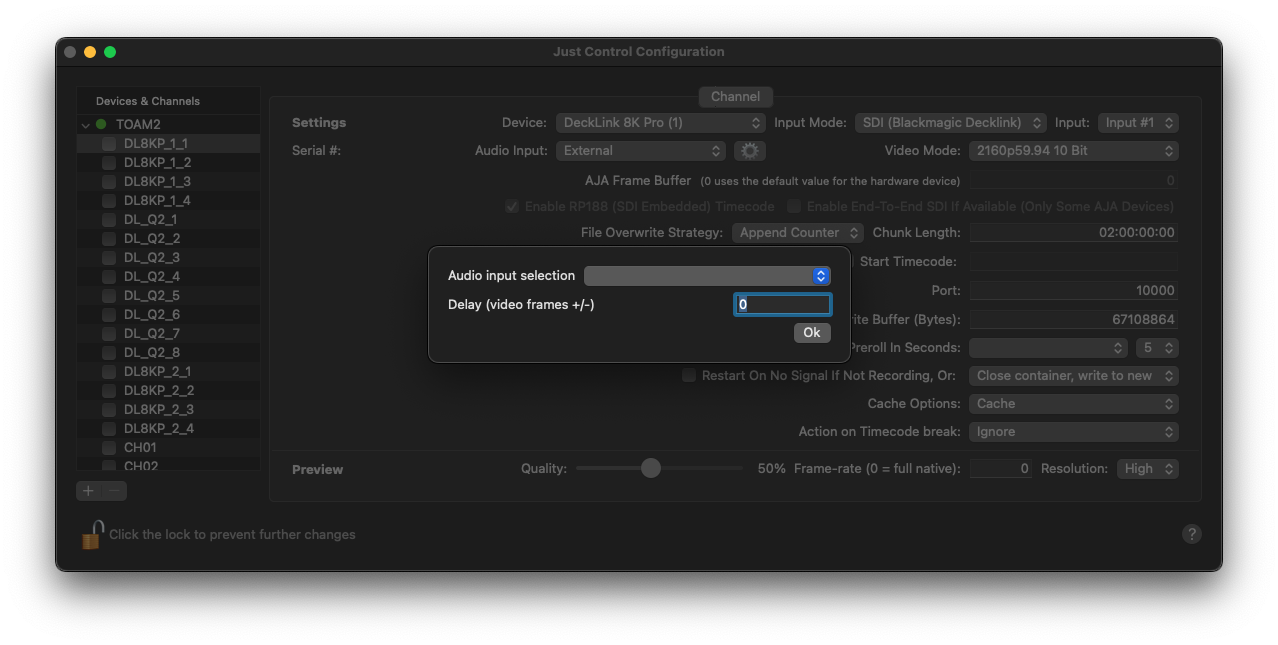
Task: Select DL_Q2_6 channel row
Action: [x=168, y=315]
